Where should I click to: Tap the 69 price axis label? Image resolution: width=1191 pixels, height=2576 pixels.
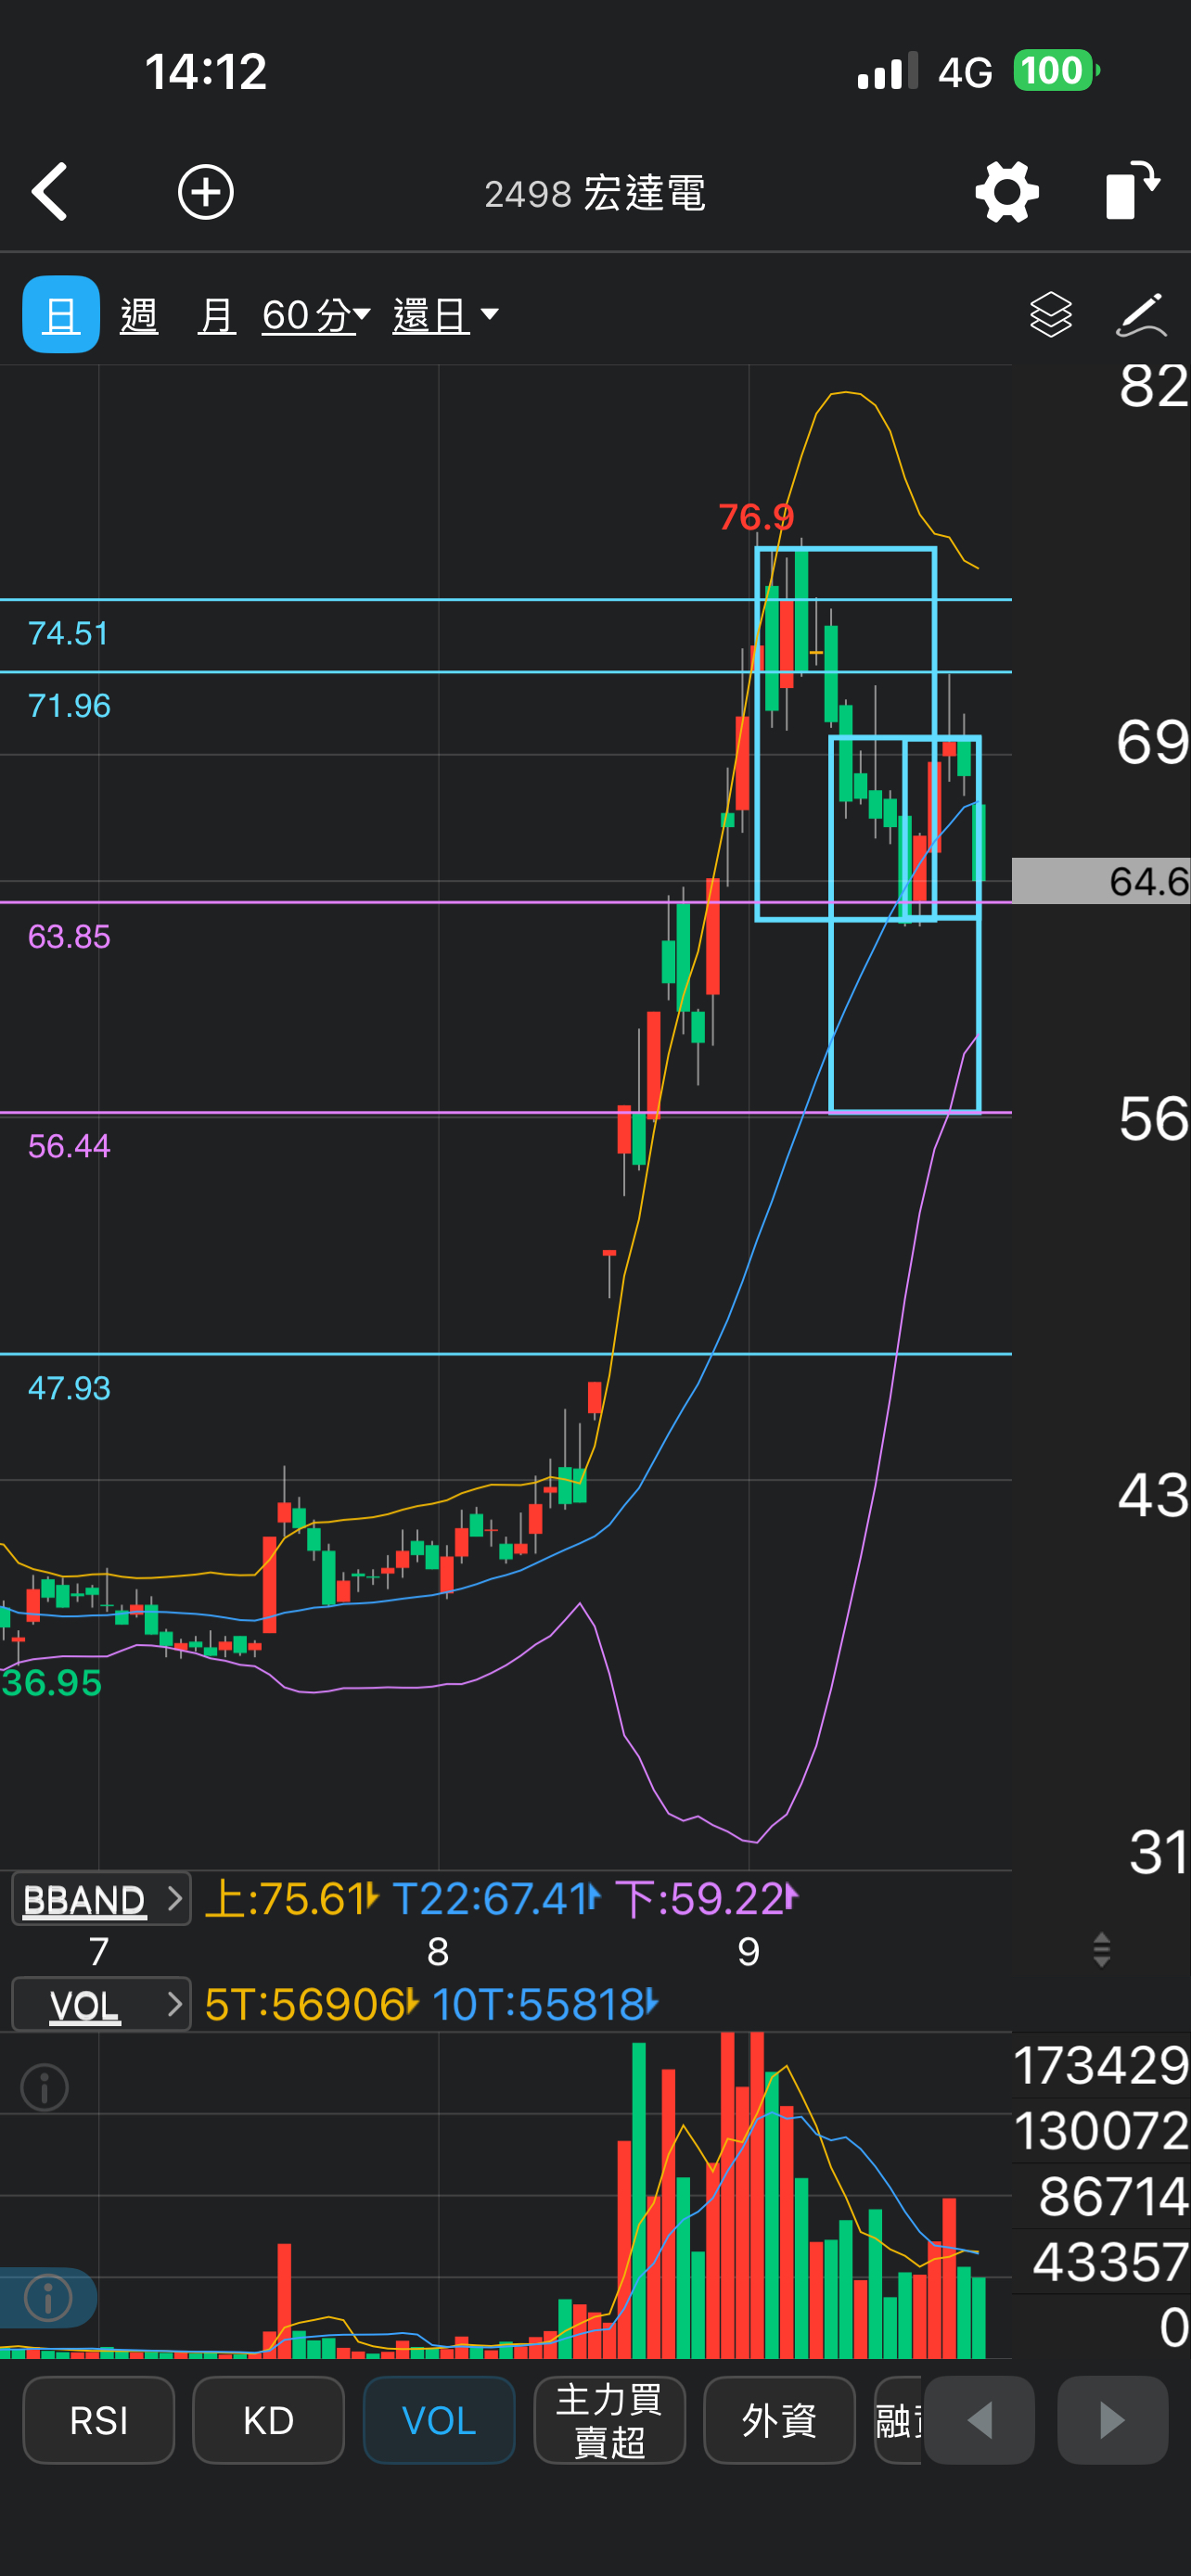[x=1153, y=742]
